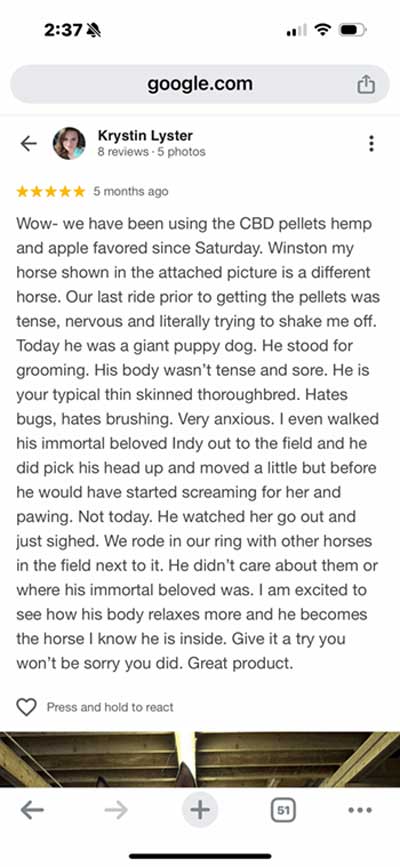Navigate back with browser back arrow
This screenshot has height=867, width=400.
(x=32, y=810)
